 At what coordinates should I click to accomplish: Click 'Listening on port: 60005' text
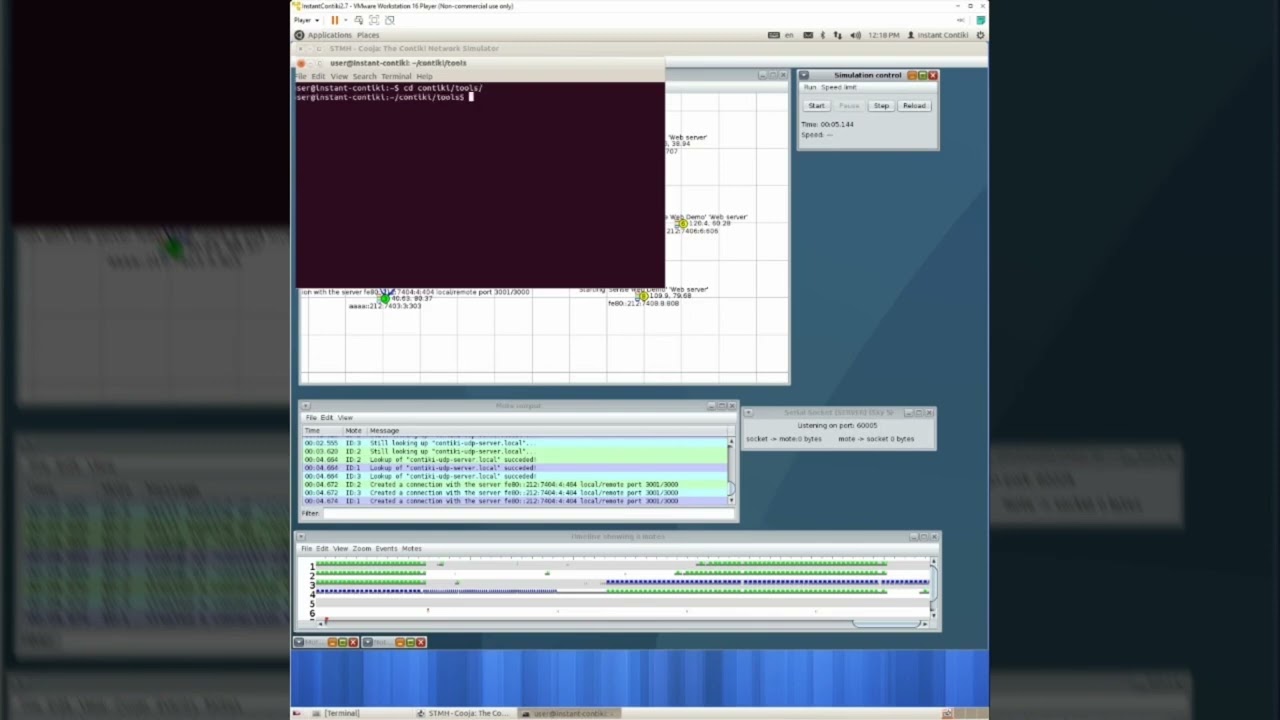click(837, 426)
